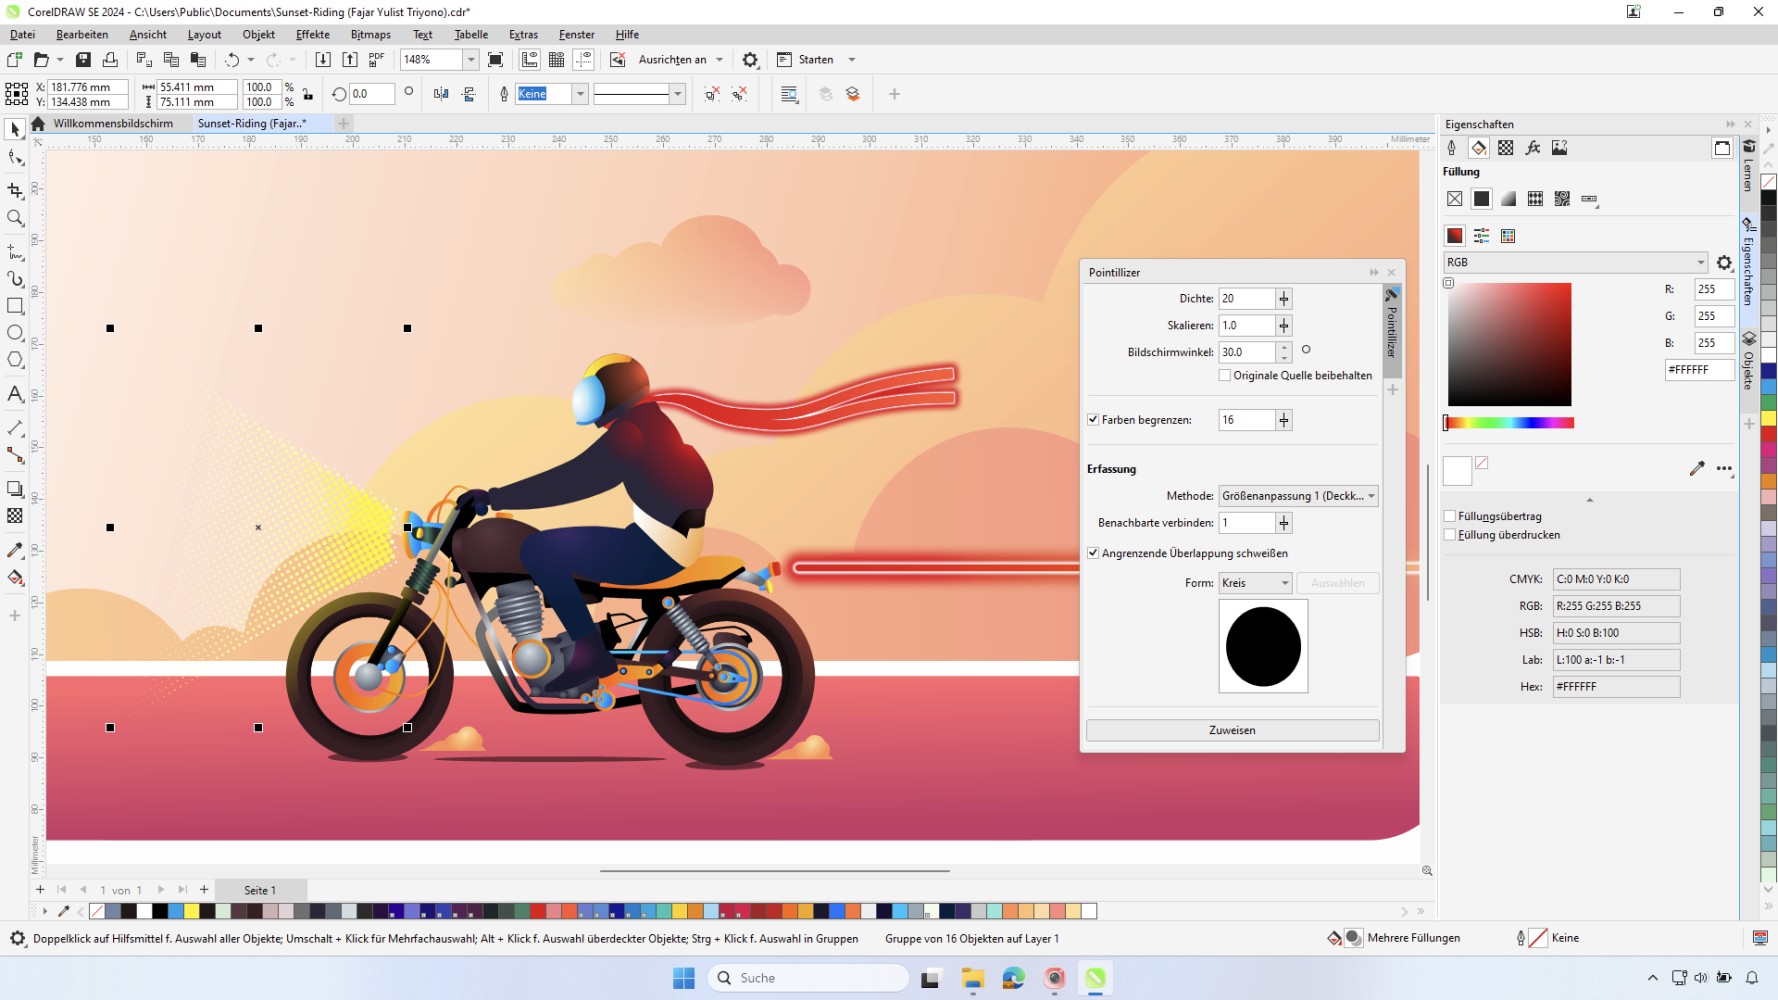The height and width of the screenshot is (1000, 1778).
Task: Open the Bitmaps menu
Action: tap(370, 34)
